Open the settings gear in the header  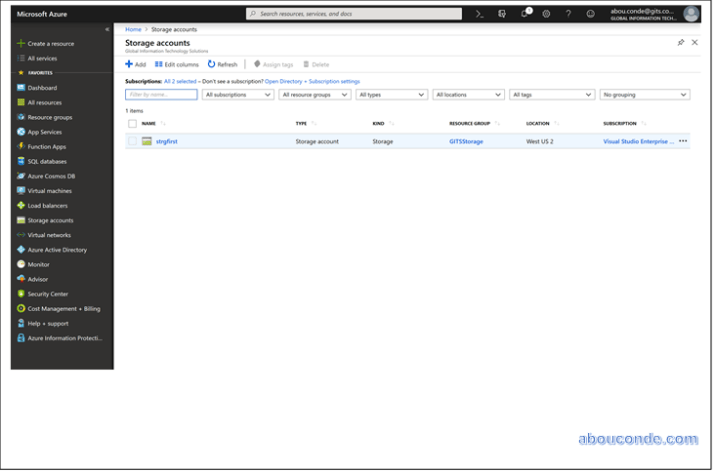point(546,14)
